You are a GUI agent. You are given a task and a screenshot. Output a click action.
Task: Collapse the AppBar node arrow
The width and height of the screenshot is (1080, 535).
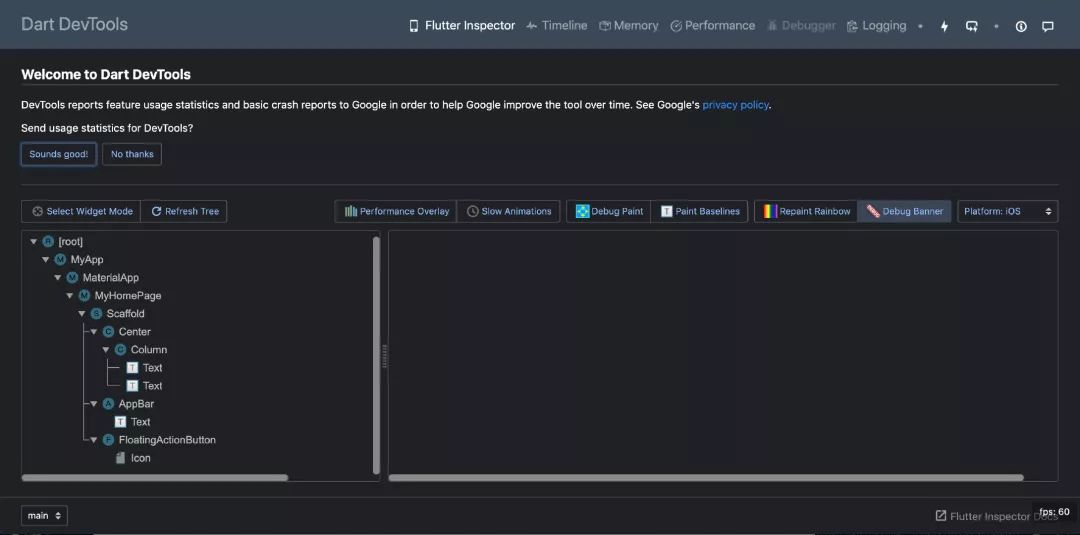[94, 403]
